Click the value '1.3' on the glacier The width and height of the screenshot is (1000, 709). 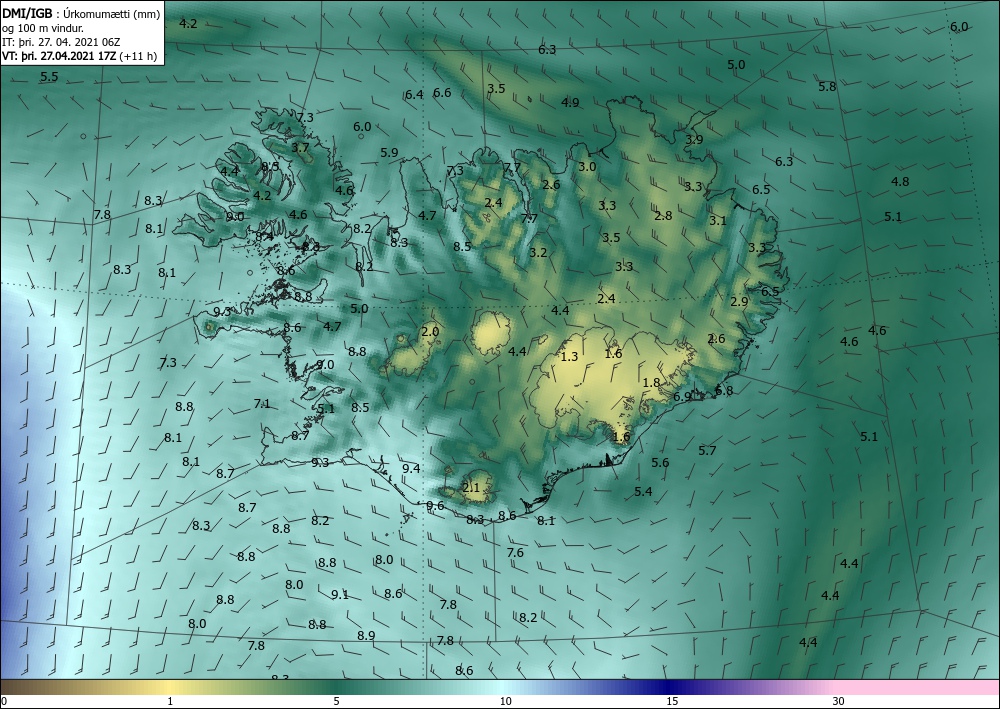coord(569,356)
